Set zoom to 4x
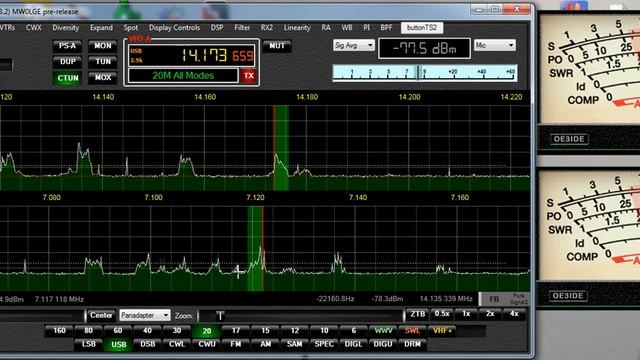The width and height of the screenshot is (640, 360). click(x=514, y=314)
